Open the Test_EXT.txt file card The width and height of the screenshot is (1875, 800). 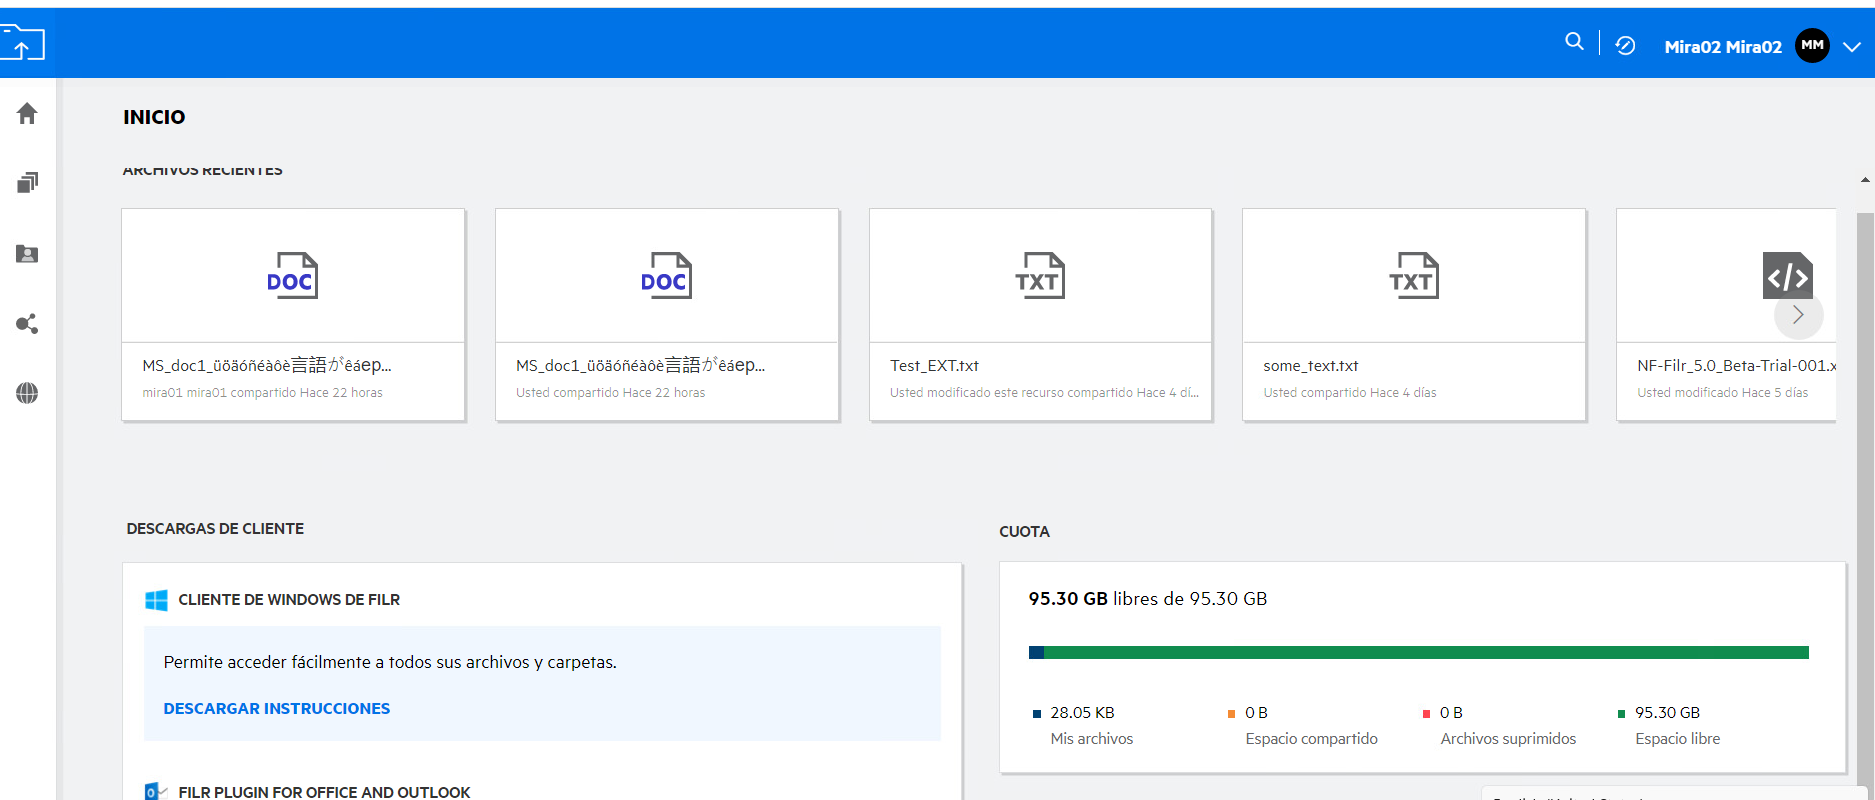1040,315
